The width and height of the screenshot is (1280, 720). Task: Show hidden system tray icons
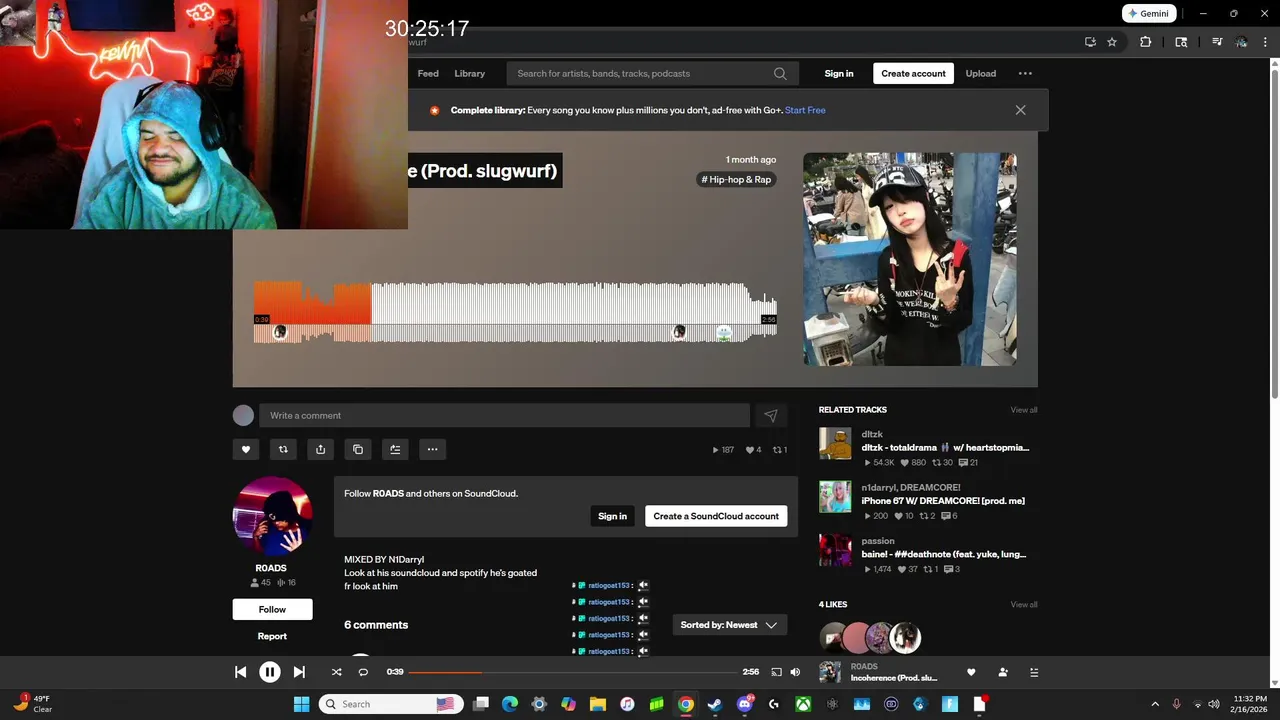[1155, 704]
